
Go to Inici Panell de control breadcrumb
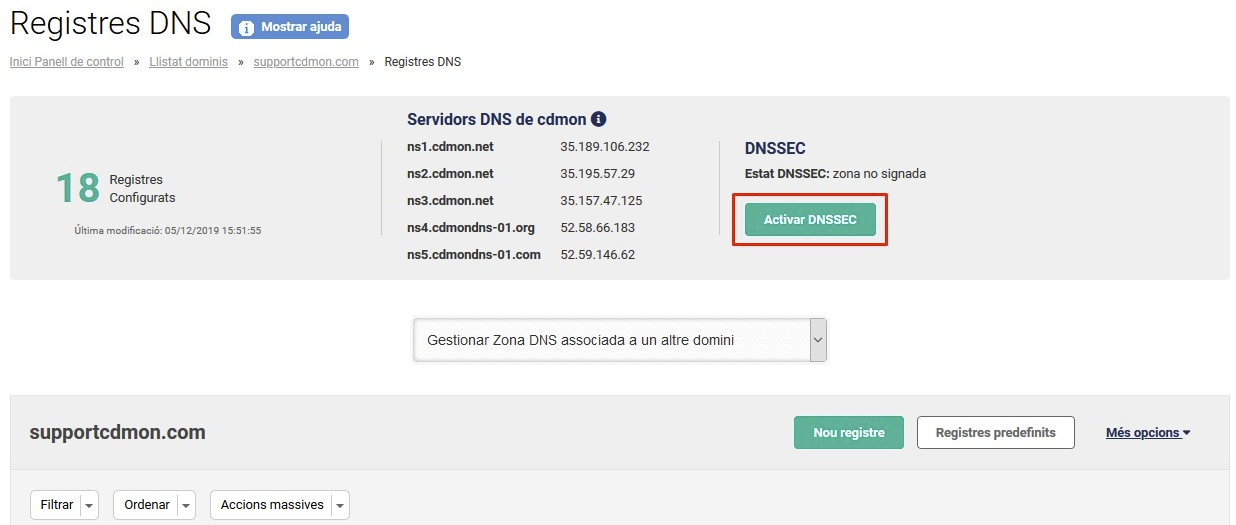(67, 62)
